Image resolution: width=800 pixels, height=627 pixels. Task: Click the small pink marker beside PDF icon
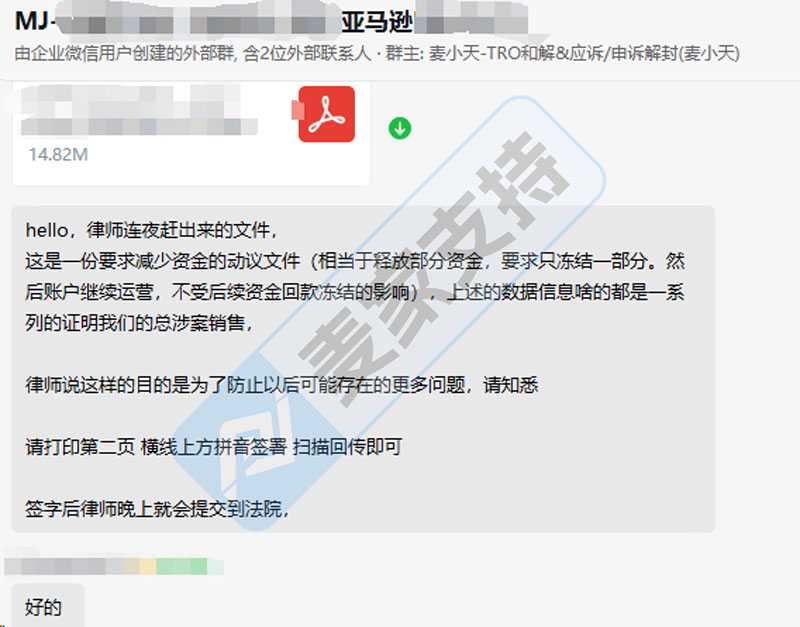click(x=297, y=111)
